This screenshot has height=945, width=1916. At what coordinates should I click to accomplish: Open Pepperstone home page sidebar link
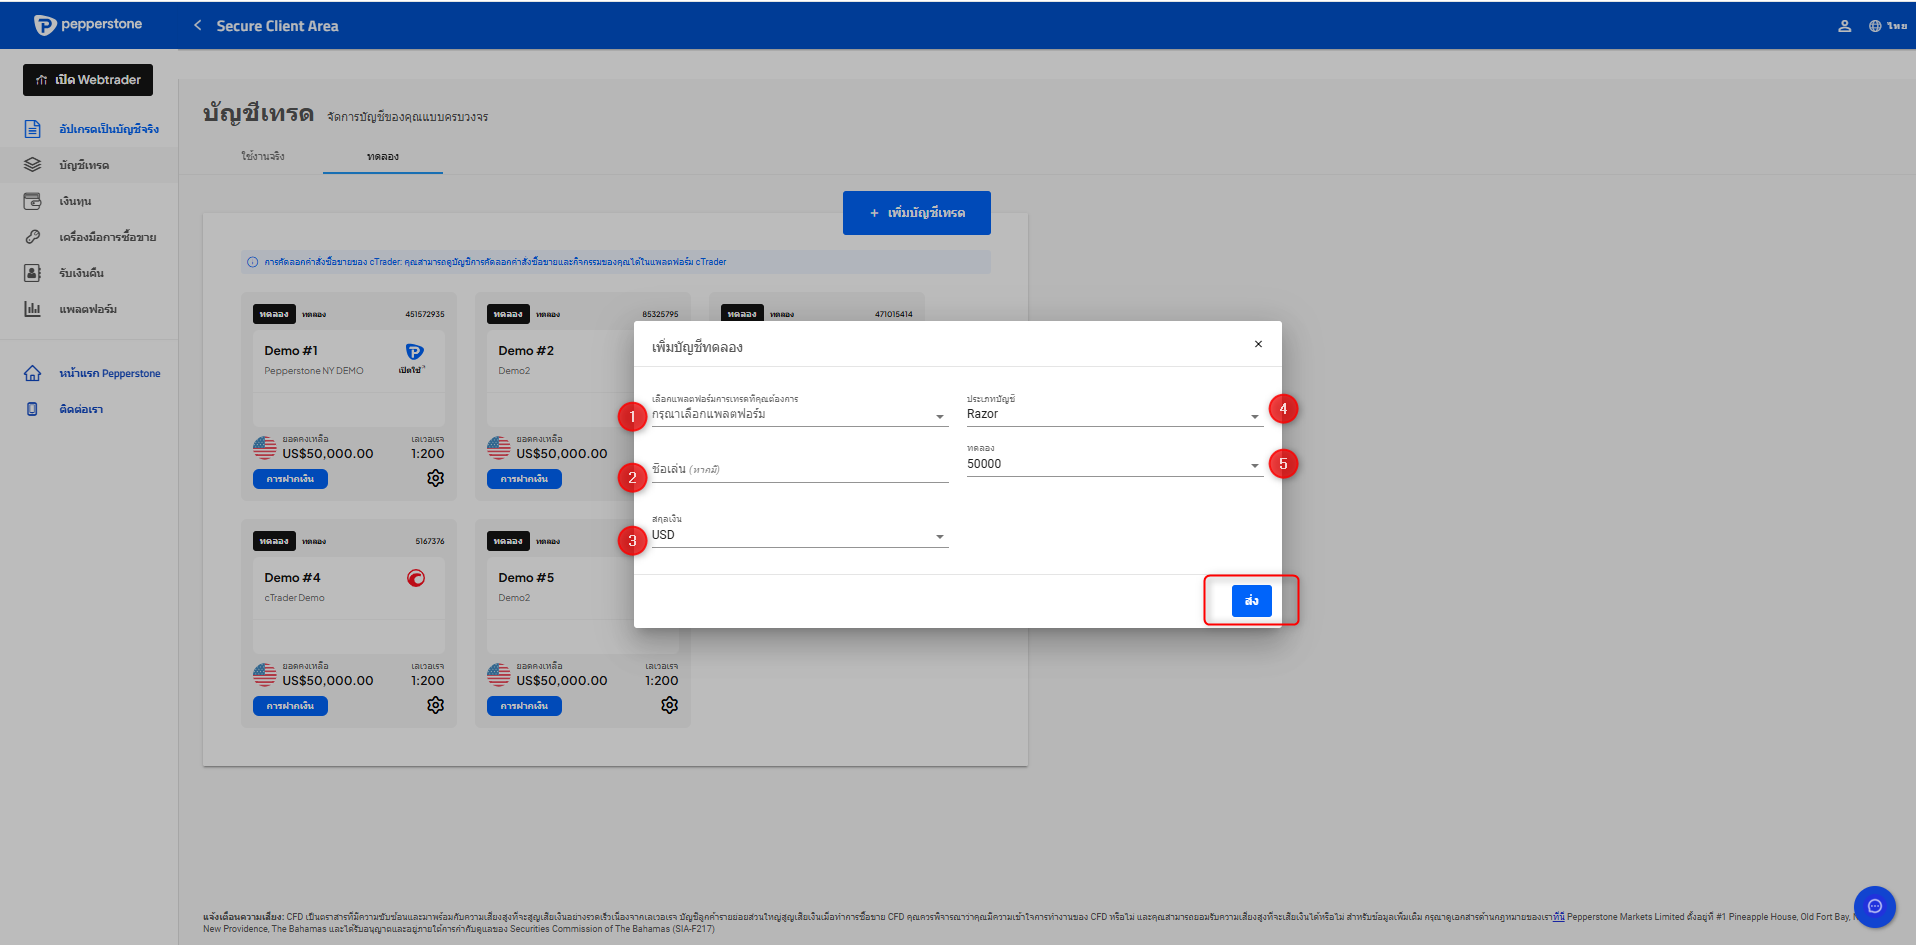[109, 374]
